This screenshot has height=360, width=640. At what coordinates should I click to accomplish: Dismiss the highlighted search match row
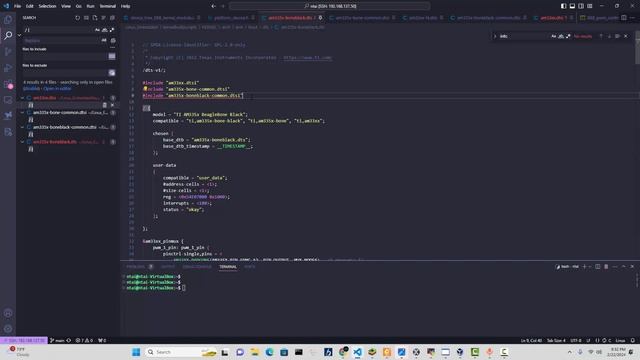[x=113, y=105]
